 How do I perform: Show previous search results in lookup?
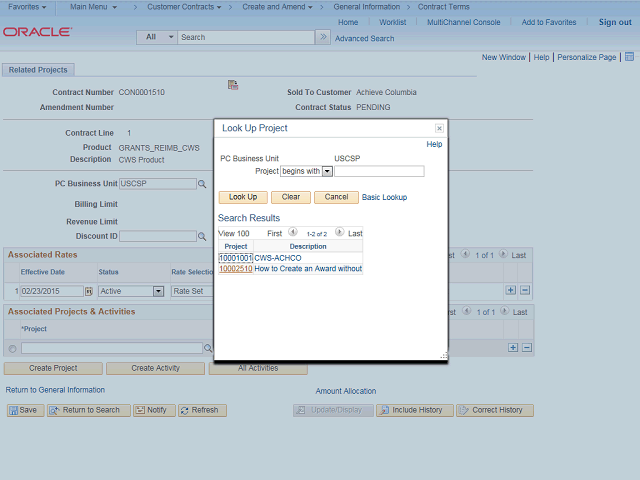(x=293, y=232)
